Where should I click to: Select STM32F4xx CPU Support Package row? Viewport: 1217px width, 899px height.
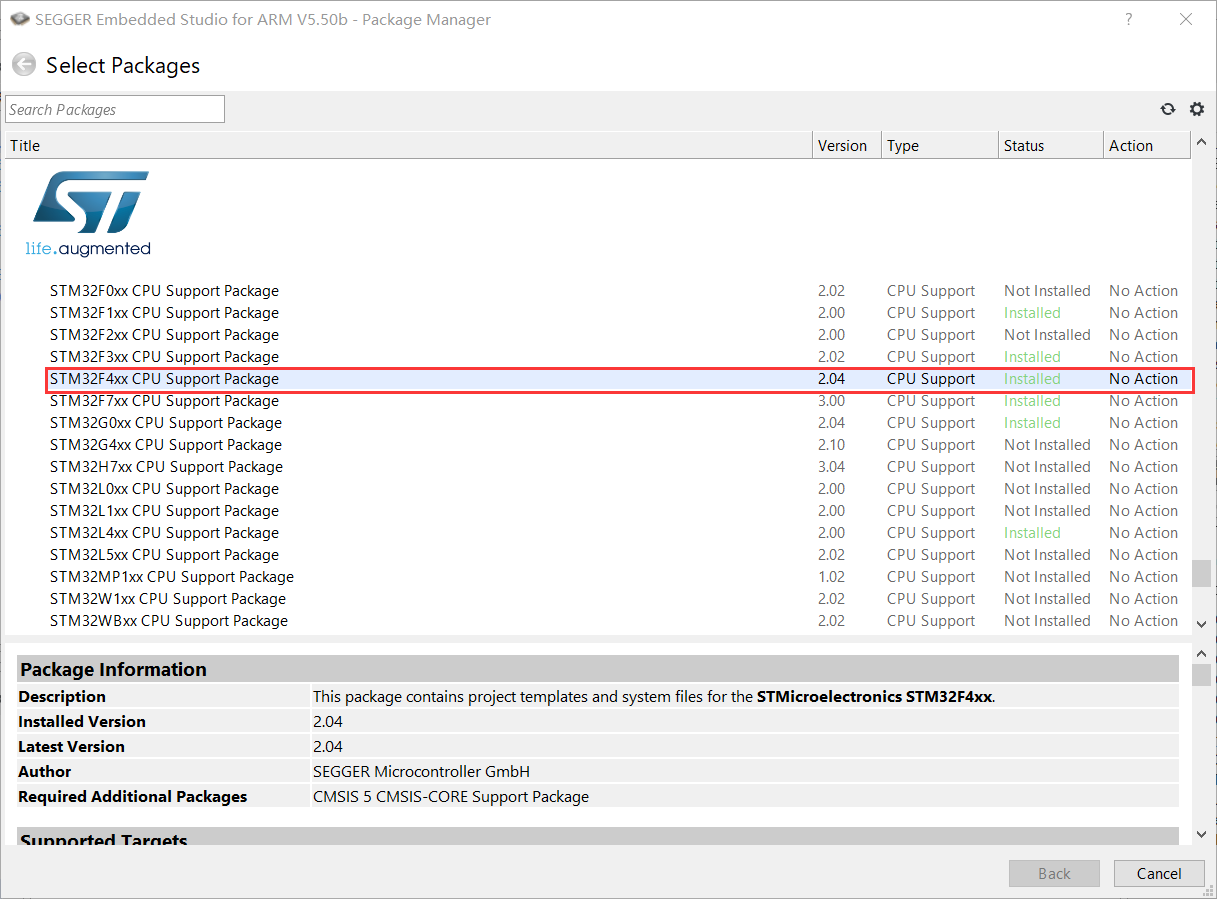pos(619,379)
